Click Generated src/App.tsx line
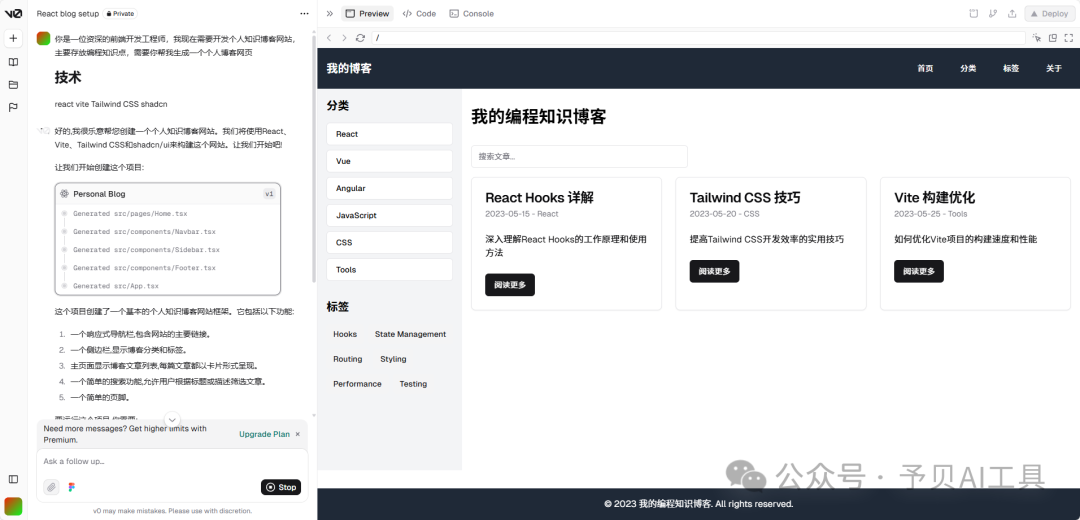The height and width of the screenshot is (520, 1080). (x=116, y=285)
